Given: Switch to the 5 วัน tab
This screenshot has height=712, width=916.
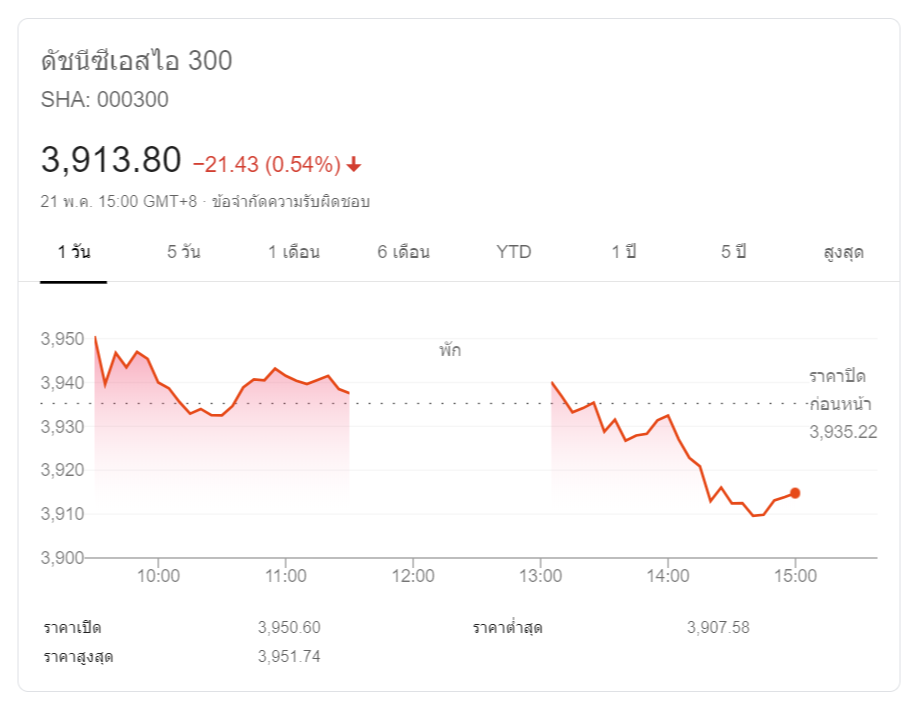Looking at the screenshot, I should tap(184, 252).
